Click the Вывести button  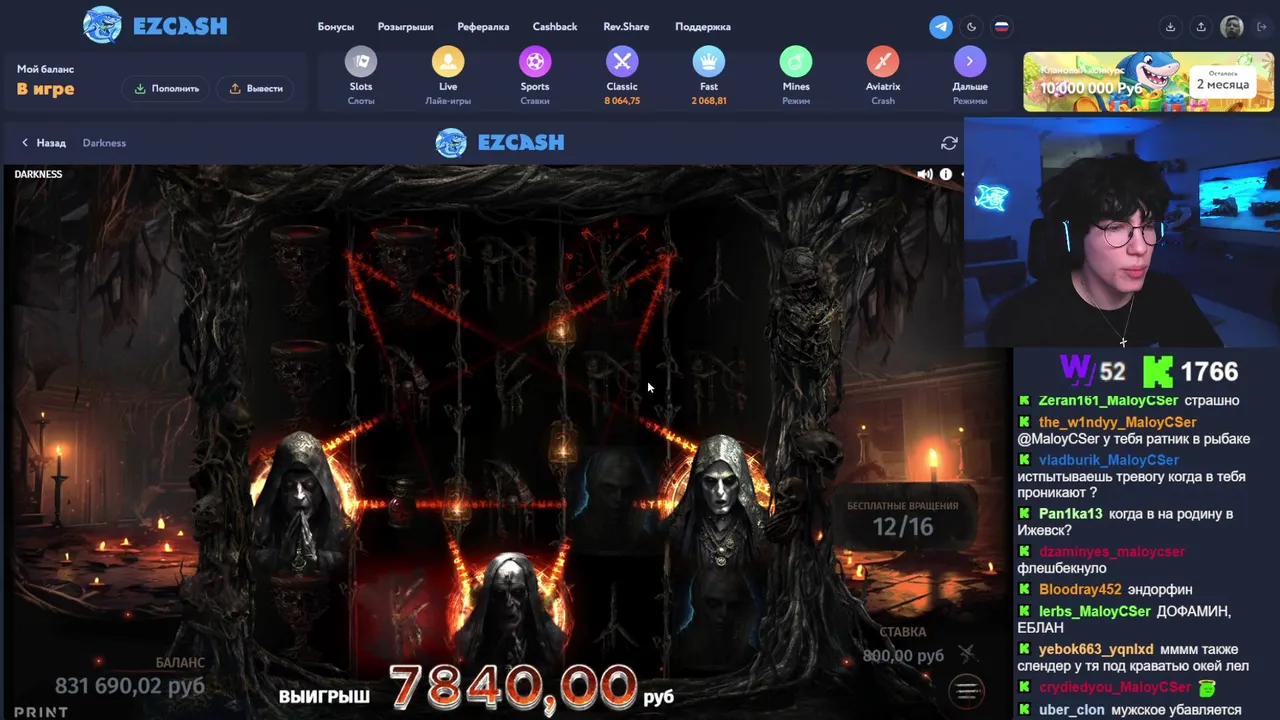coord(256,88)
